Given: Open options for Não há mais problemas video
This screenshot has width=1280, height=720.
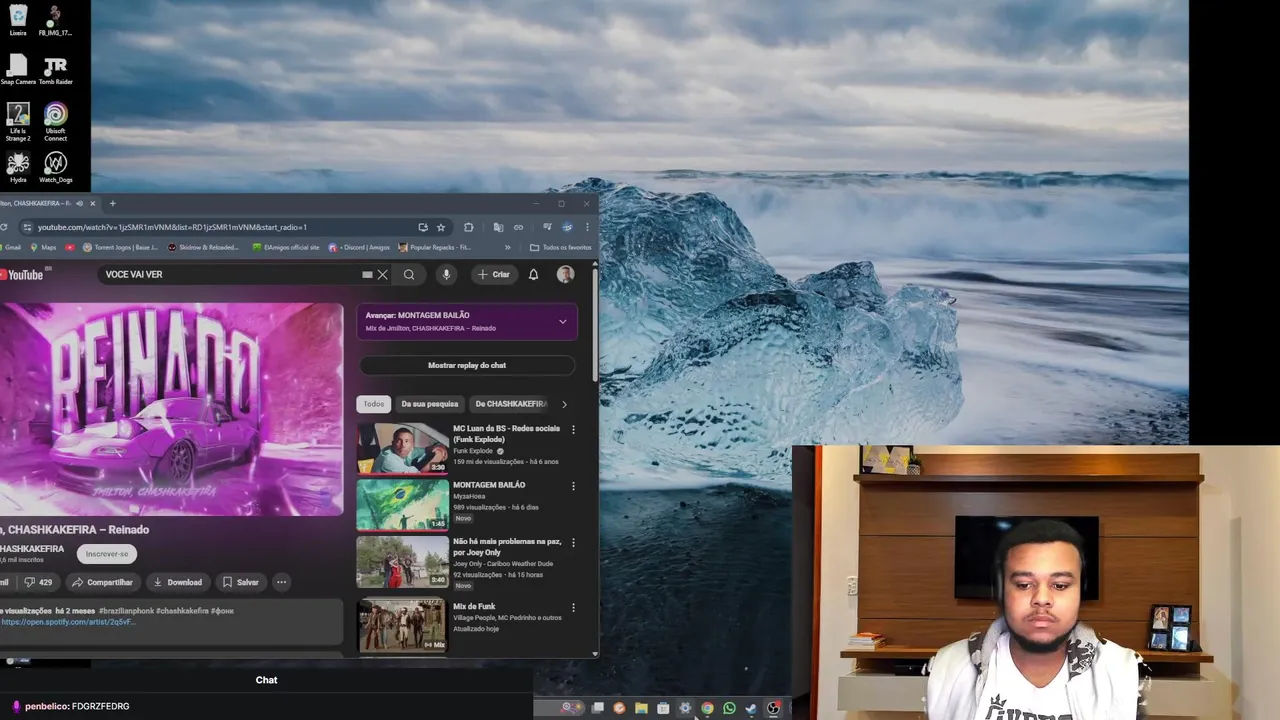Looking at the screenshot, I should coord(573,544).
